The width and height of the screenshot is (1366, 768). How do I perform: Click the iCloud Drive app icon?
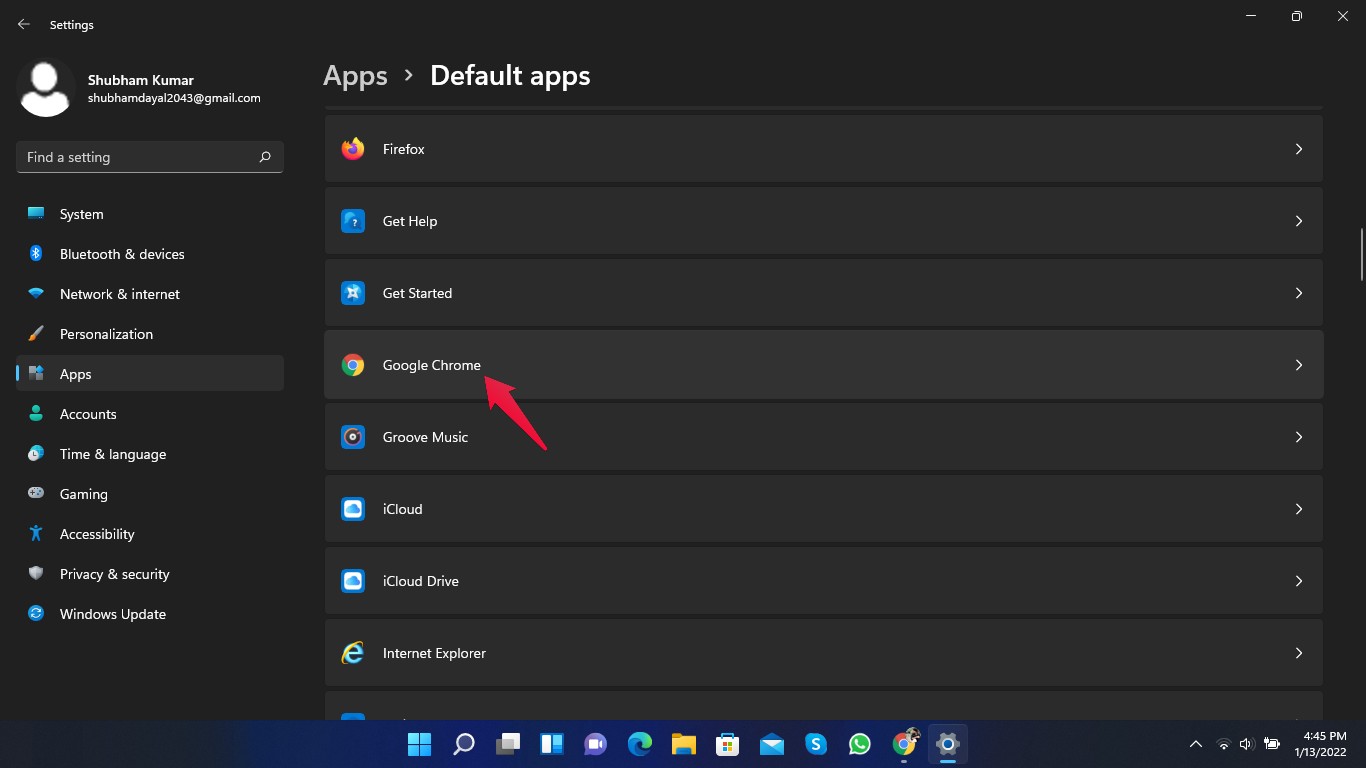click(353, 581)
